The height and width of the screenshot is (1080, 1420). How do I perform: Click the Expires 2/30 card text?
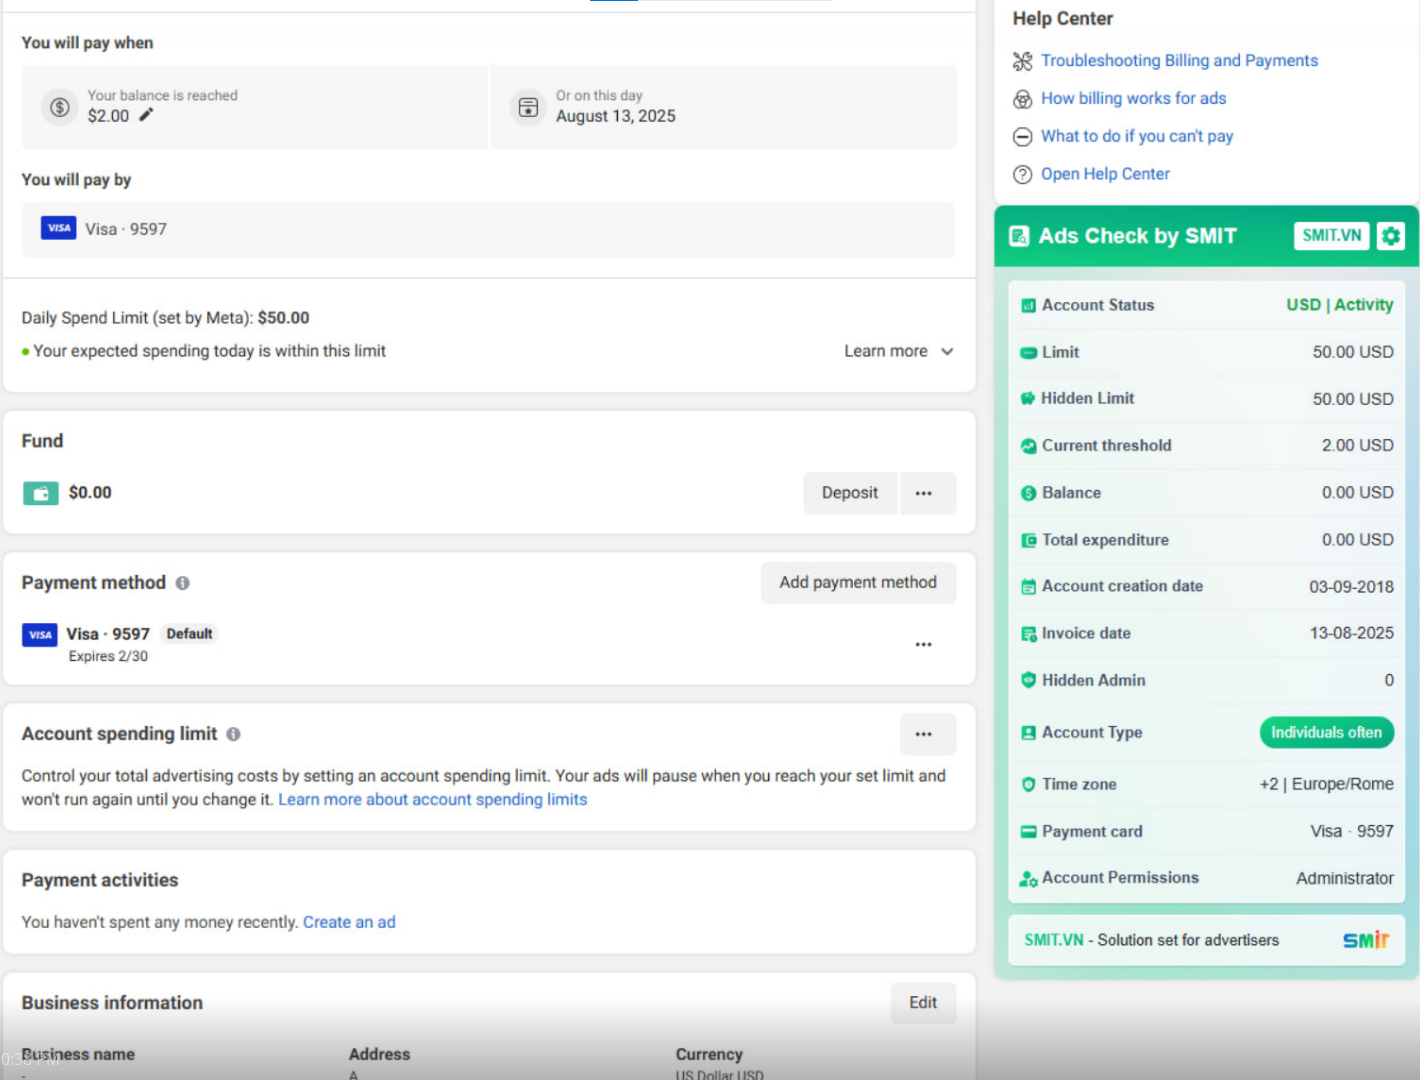[x=108, y=657]
